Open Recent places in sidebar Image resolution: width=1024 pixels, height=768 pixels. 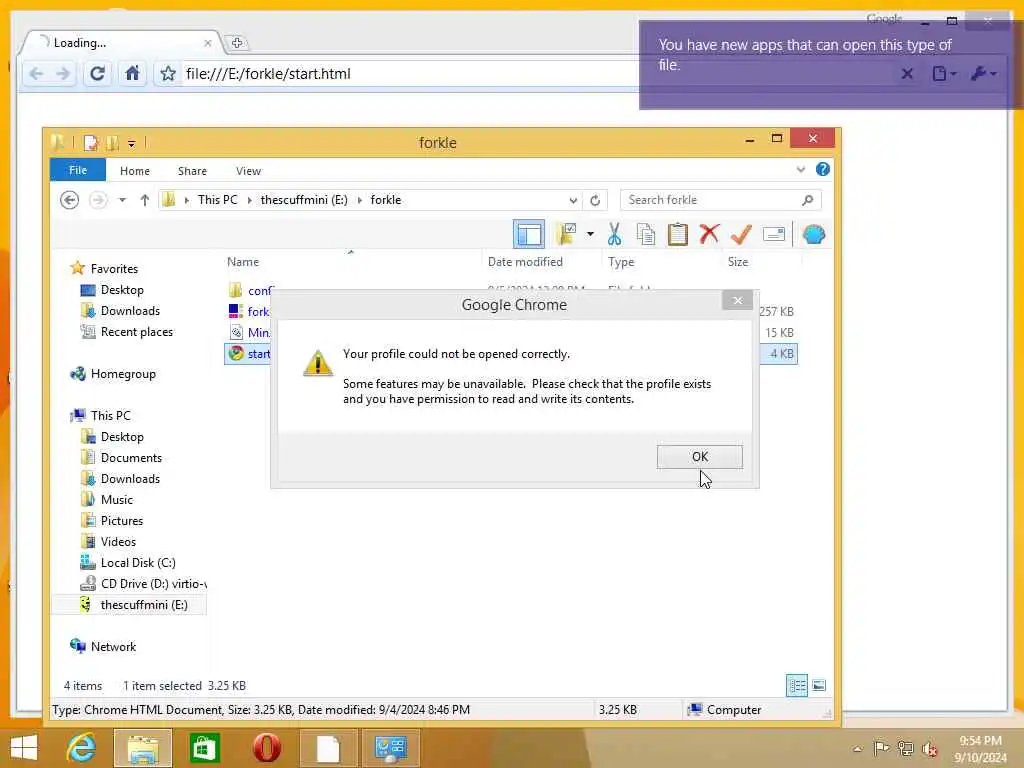pos(136,332)
